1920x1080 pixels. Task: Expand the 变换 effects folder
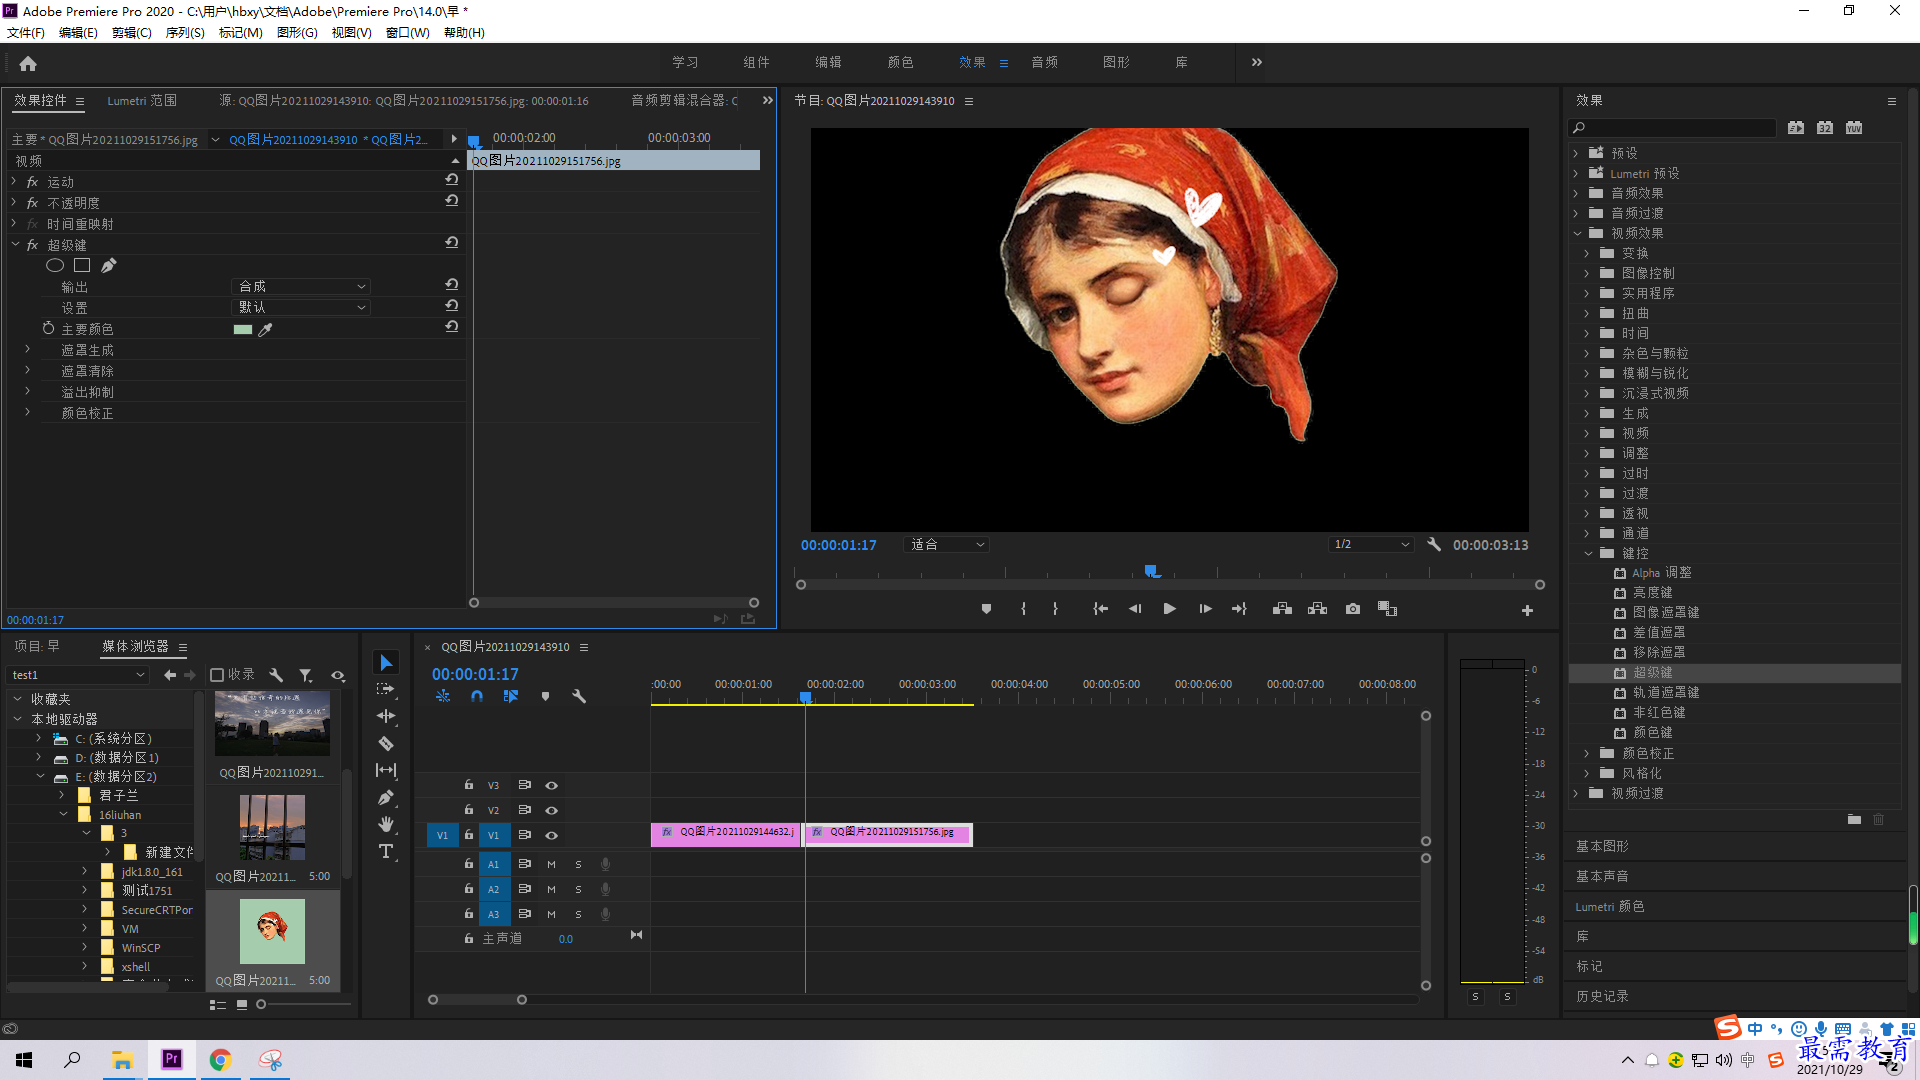point(1587,254)
